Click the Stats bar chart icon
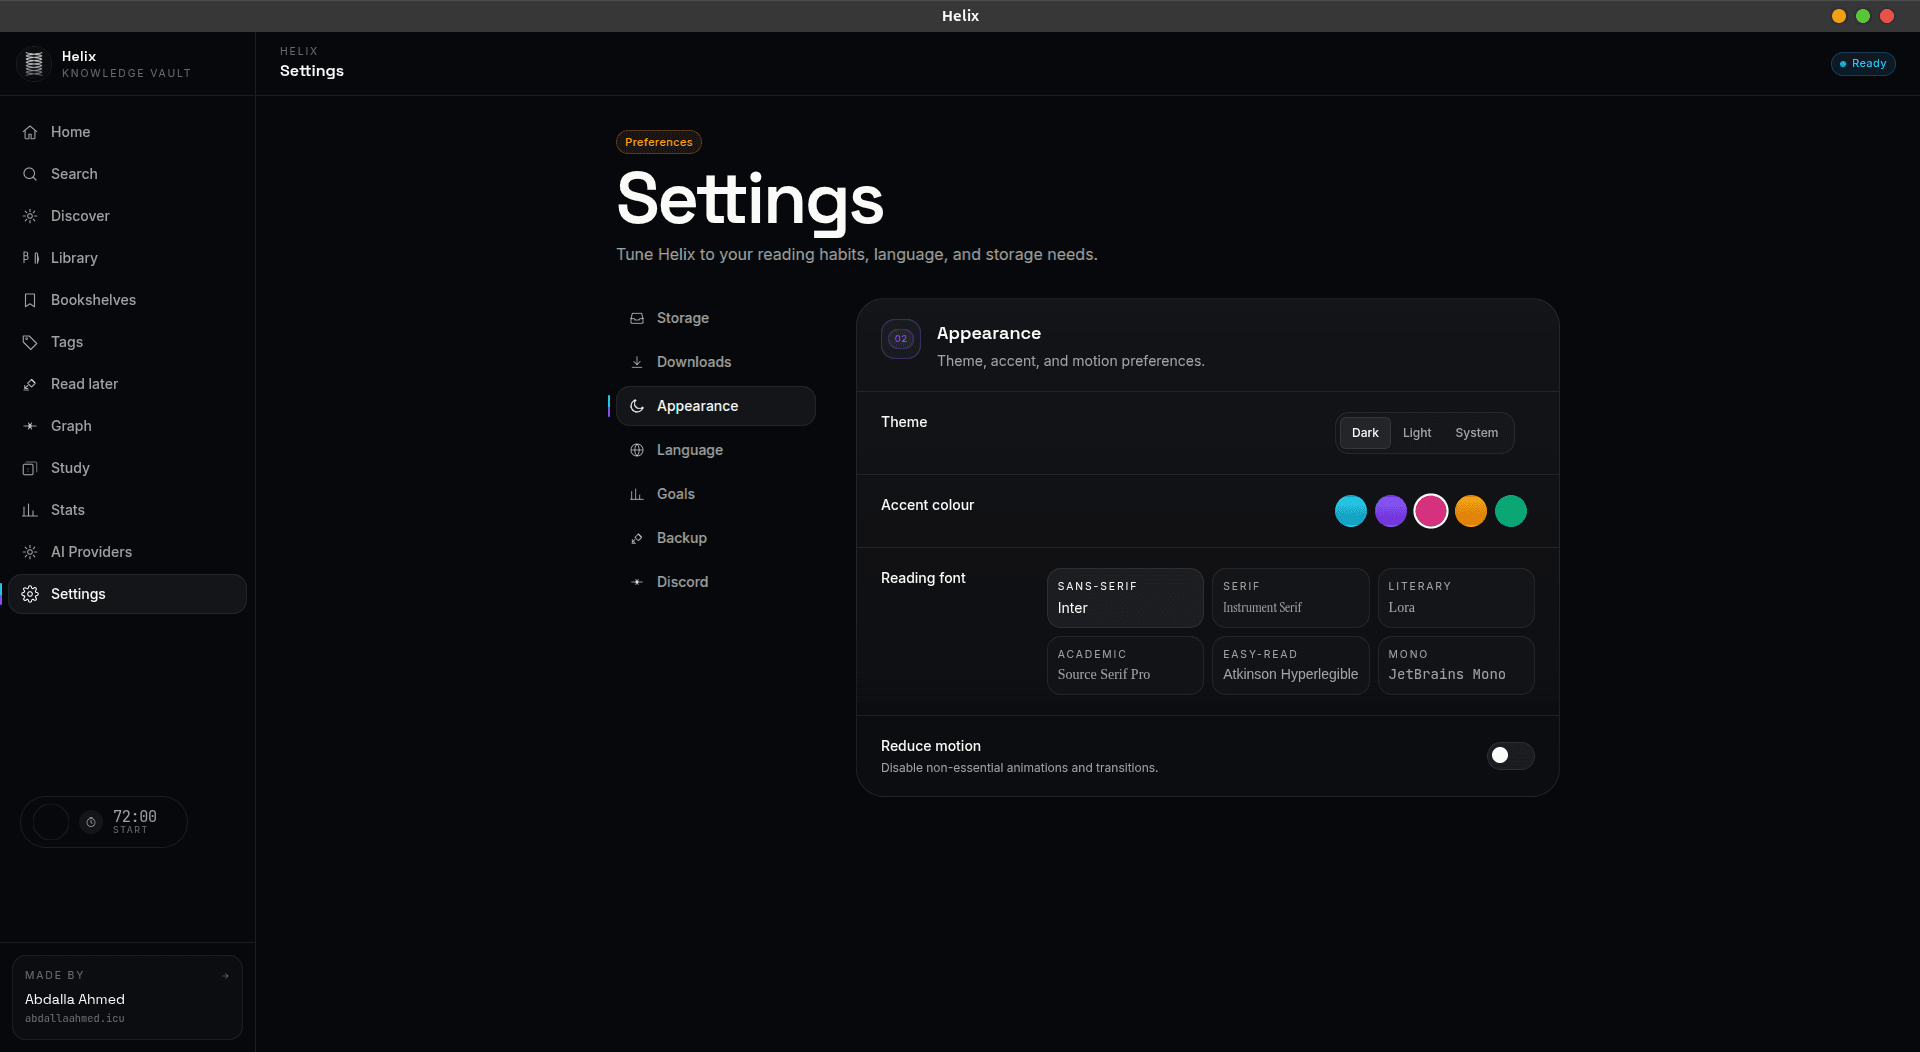This screenshot has height=1052, width=1920. click(30, 510)
